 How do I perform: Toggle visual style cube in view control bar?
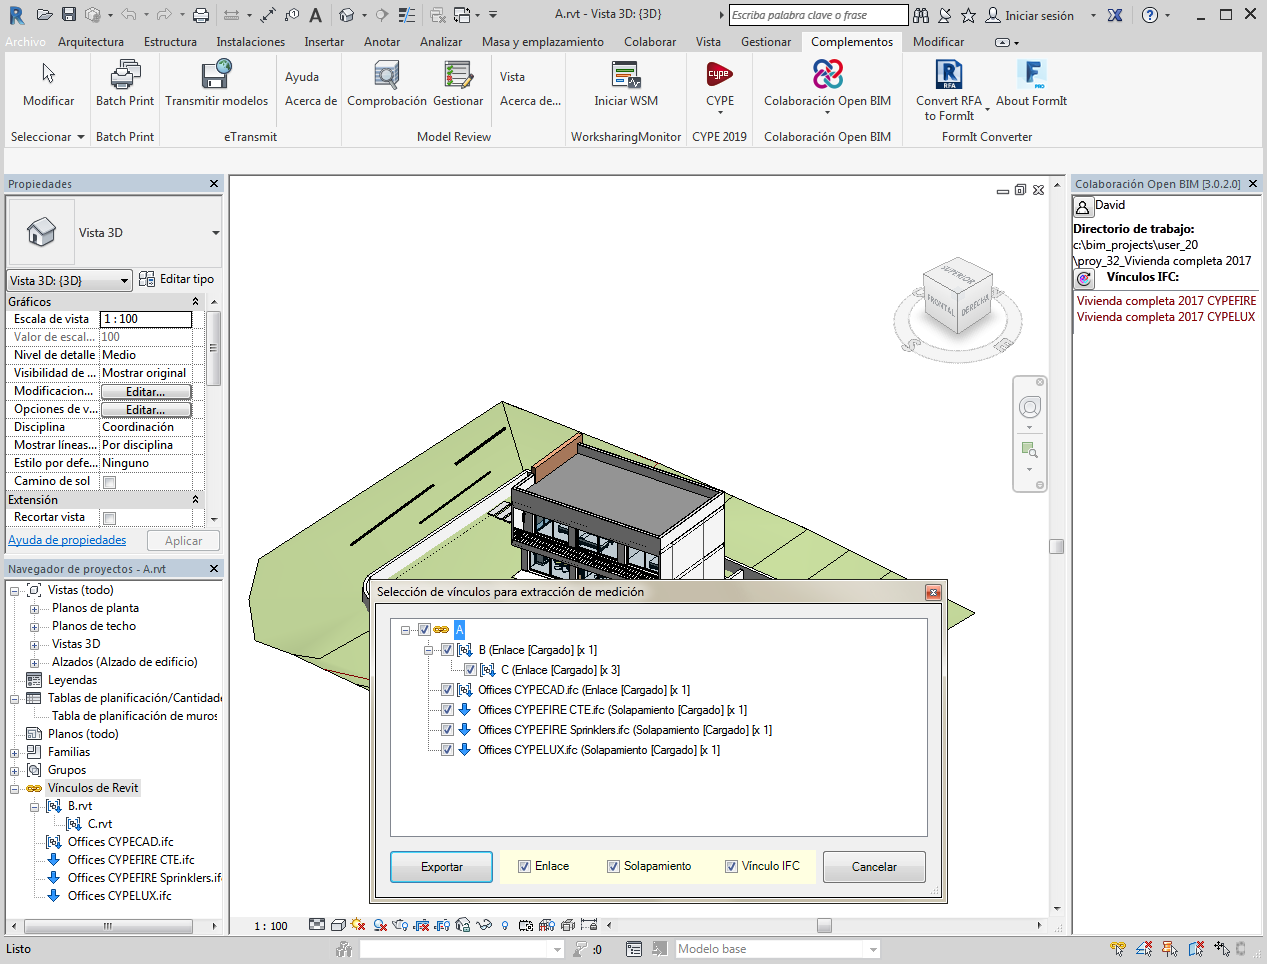(338, 925)
